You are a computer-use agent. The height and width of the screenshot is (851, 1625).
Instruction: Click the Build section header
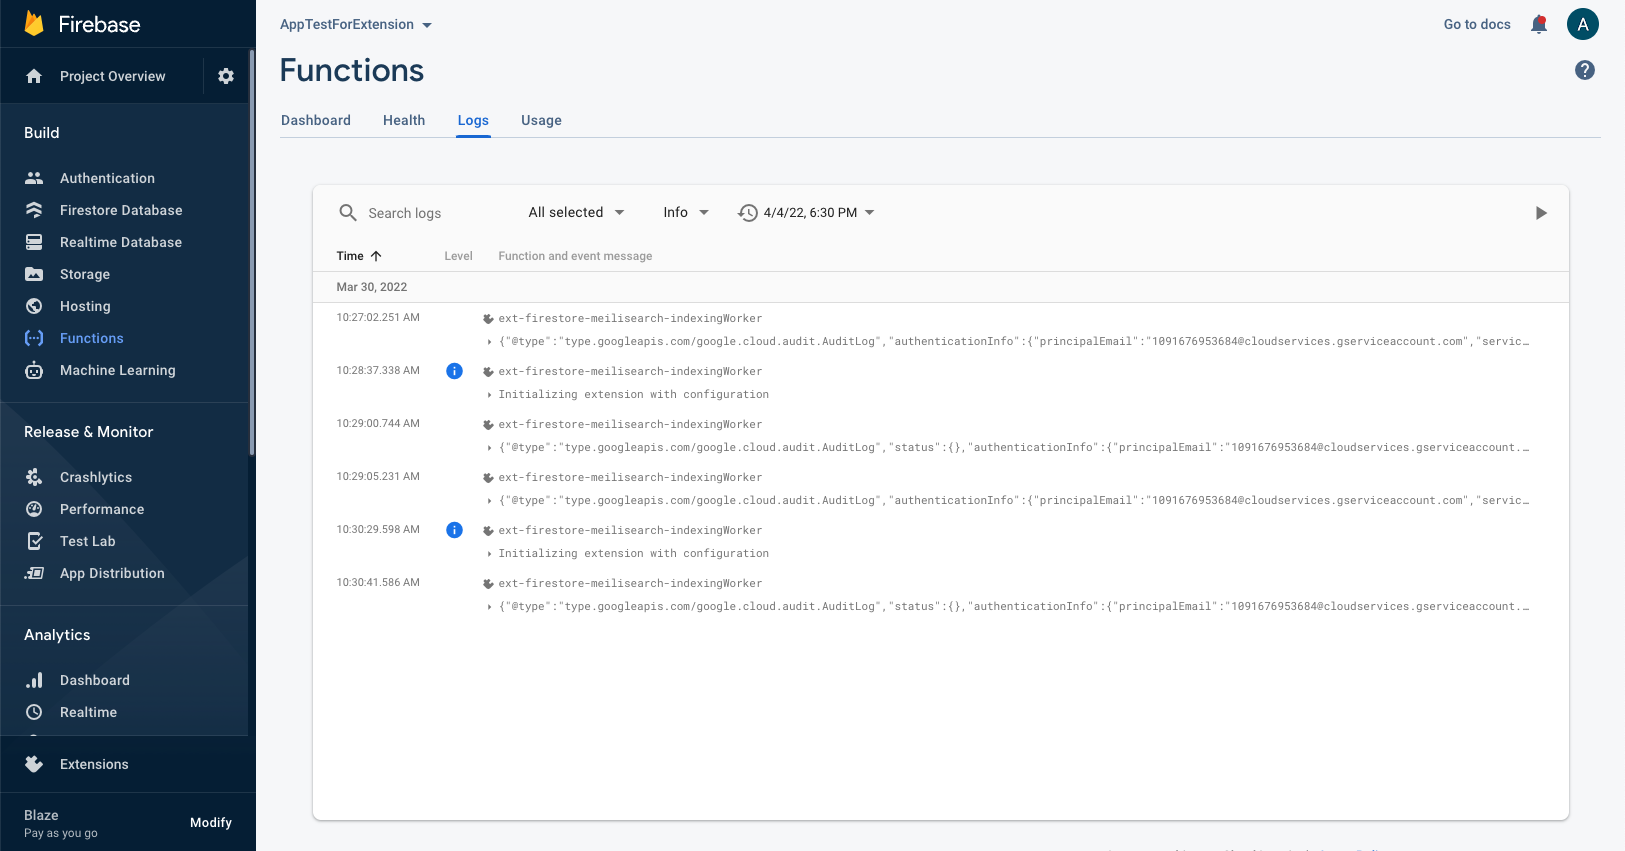tap(42, 133)
